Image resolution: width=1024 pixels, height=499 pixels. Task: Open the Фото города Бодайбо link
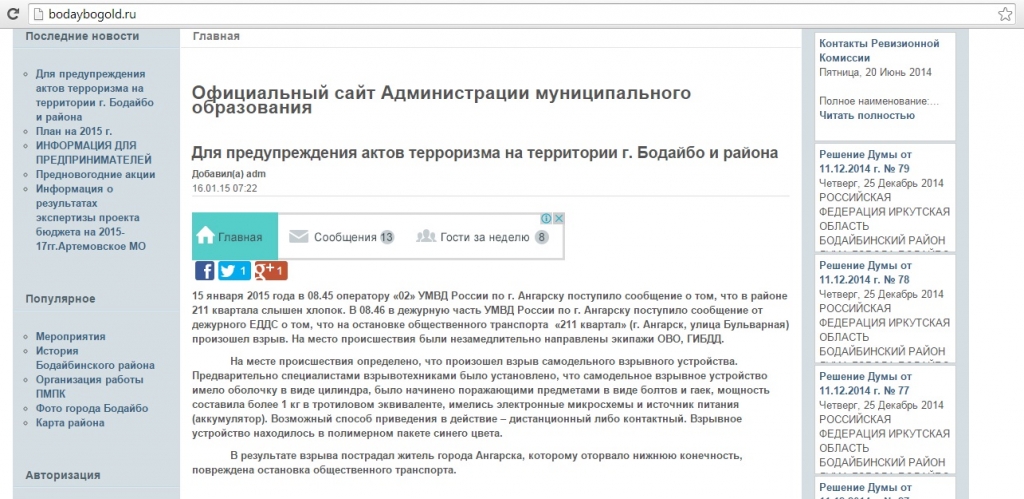click(92, 408)
